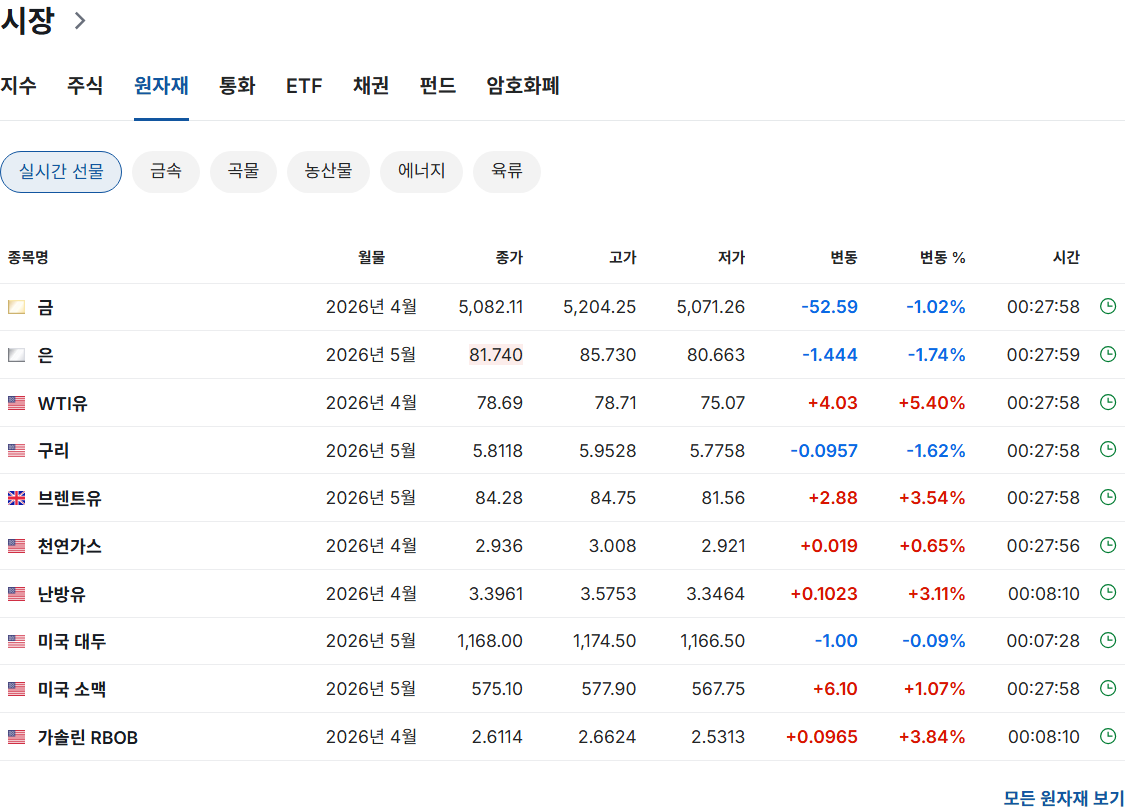Select the 에너지 filter chip
This screenshot has height=811, width=1125.
click(x=421, y=172)
